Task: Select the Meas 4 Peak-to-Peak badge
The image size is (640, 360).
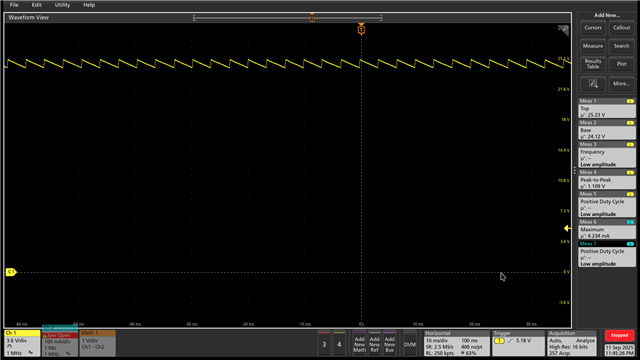Action: point(607,180)
